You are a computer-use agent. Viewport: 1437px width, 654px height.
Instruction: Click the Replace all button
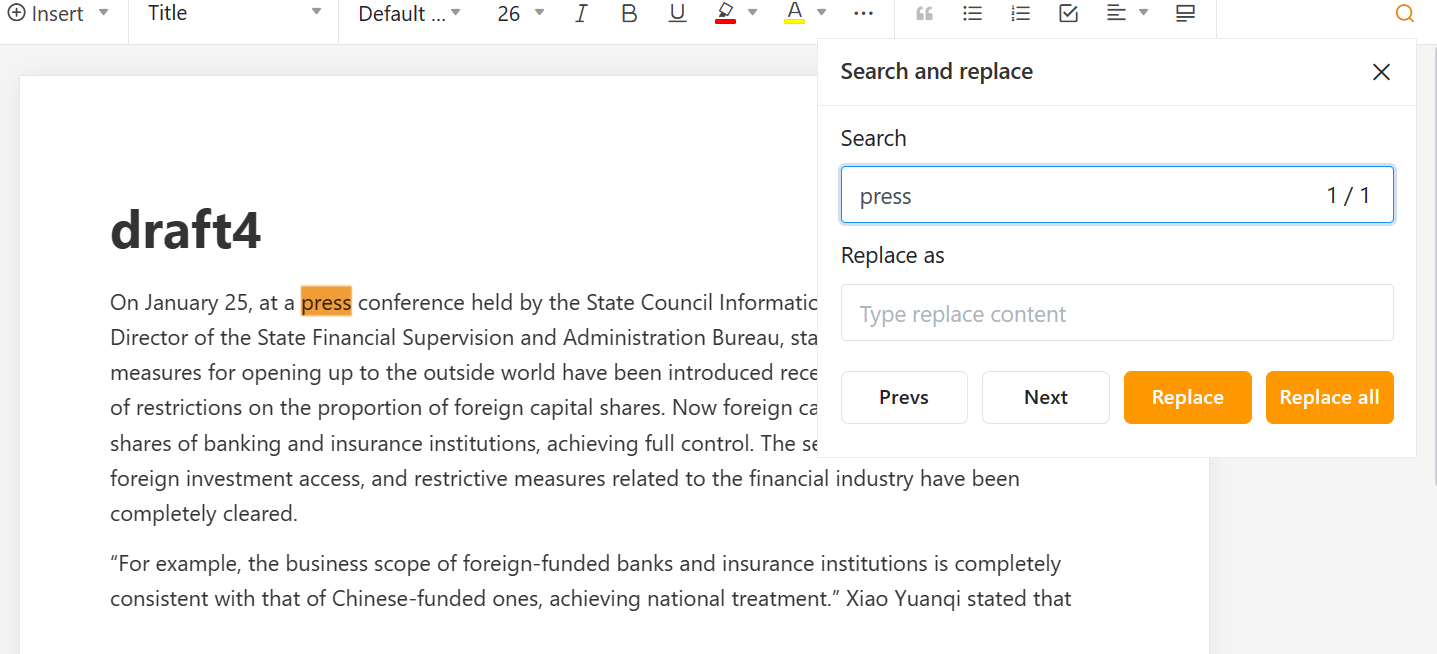tap(1329, 397)
